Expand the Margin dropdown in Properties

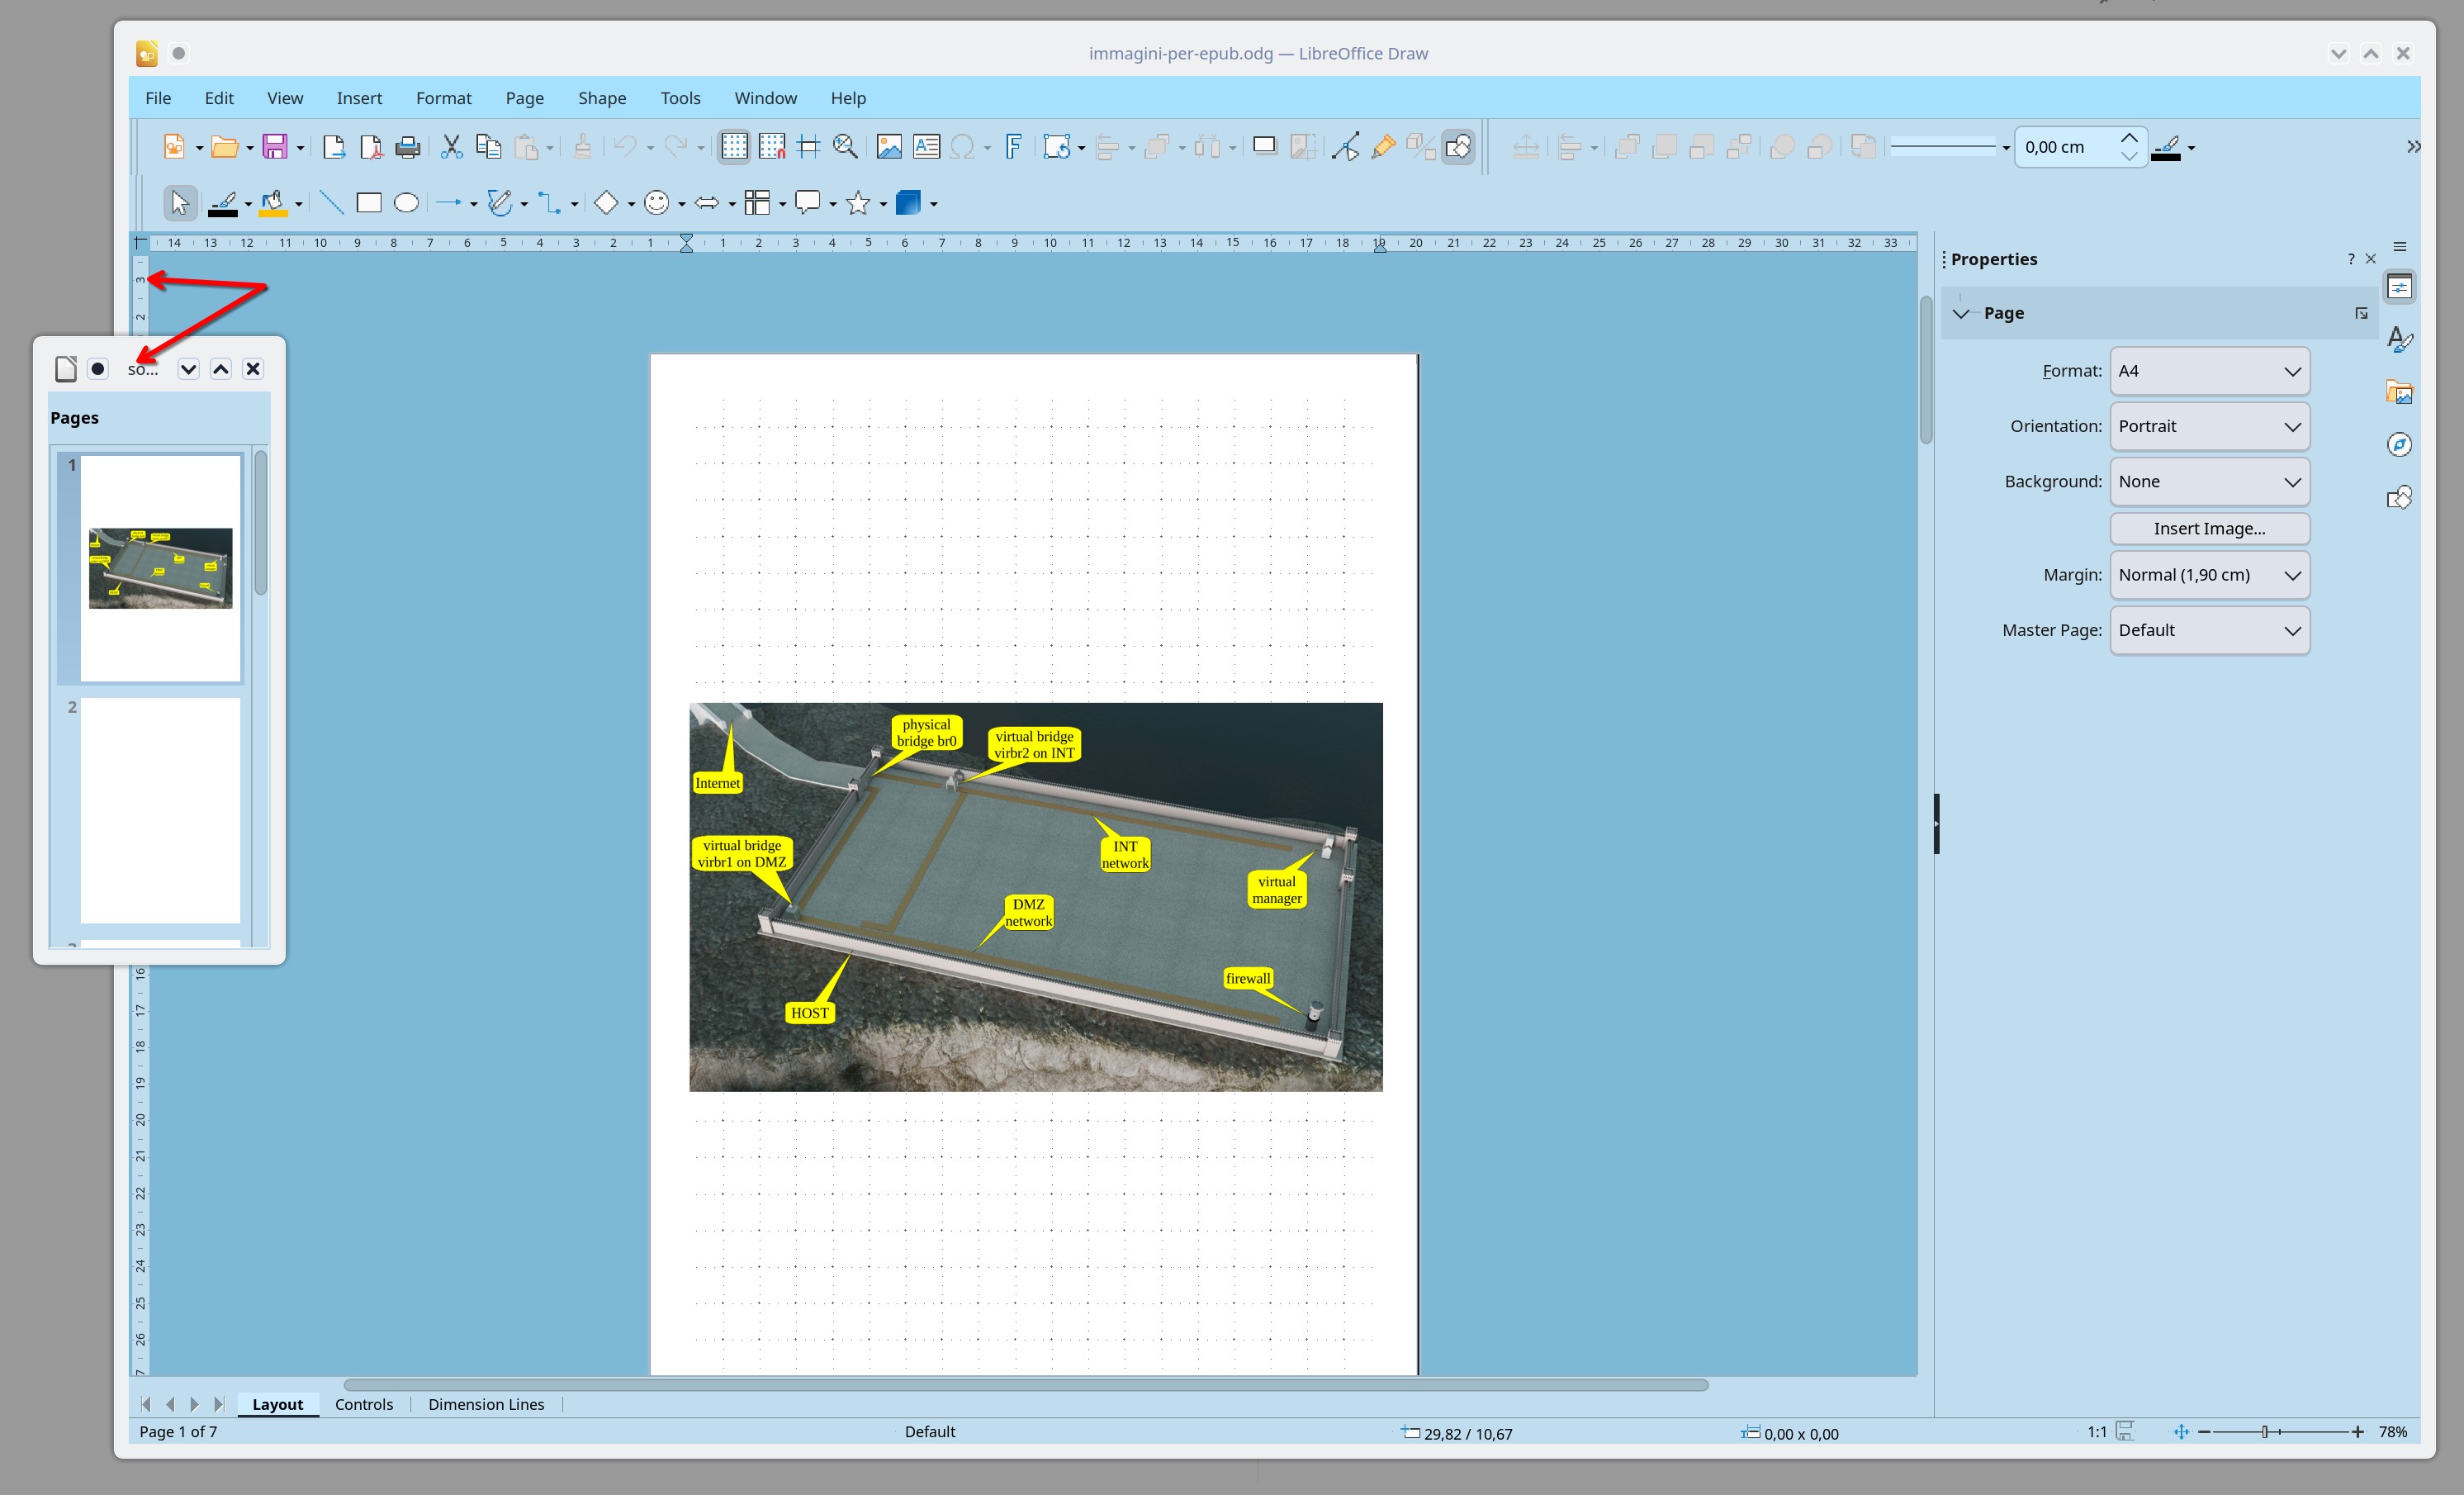[2209, 575]
